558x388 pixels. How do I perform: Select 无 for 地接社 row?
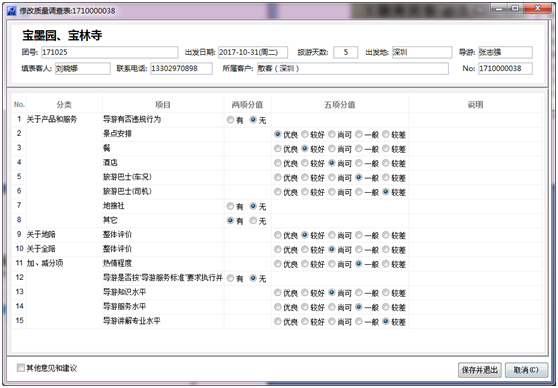pyautogui.click(x=253, y=206)
